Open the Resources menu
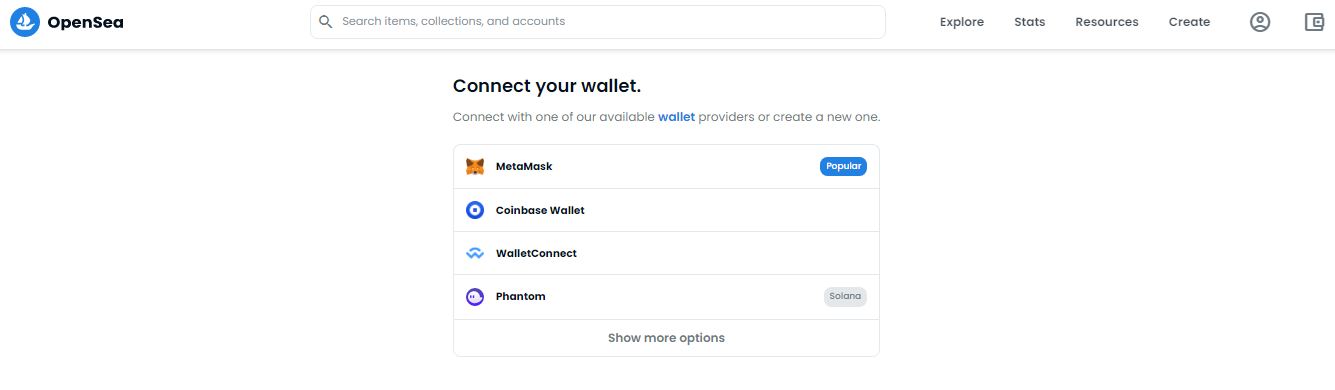 tap(1107, 22)
